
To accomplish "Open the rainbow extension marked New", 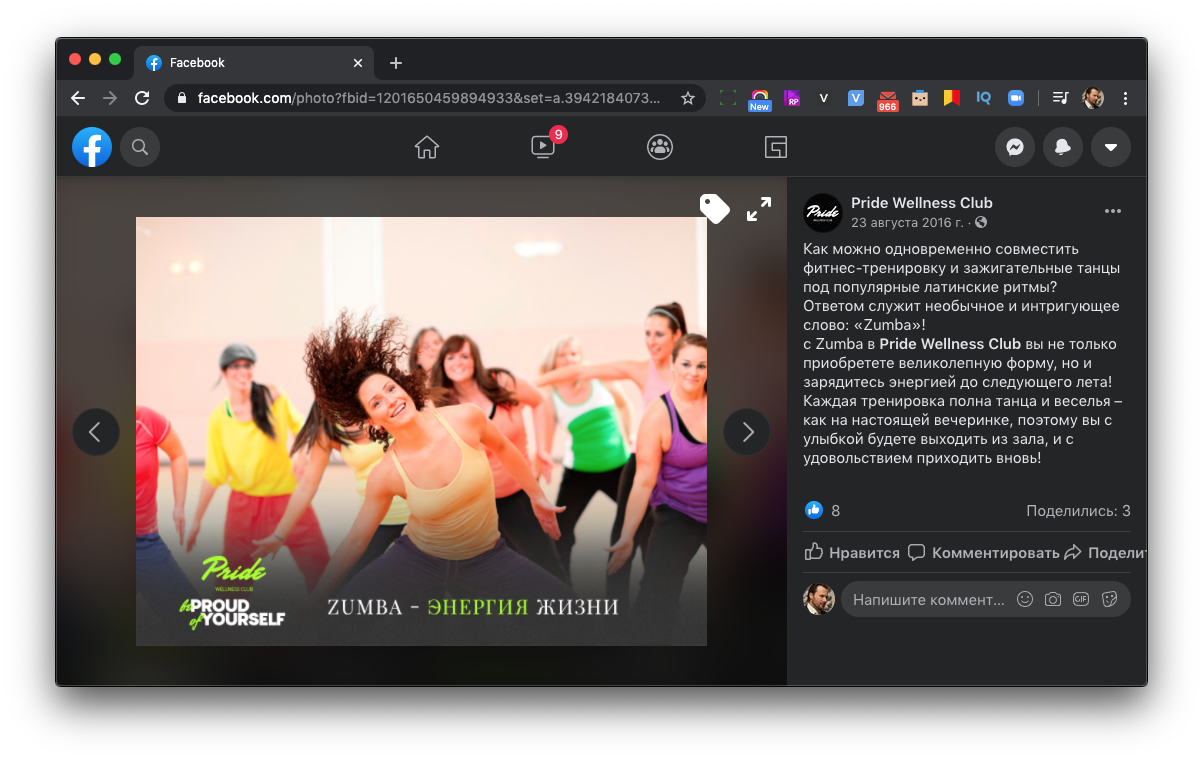I will [760, 99].
